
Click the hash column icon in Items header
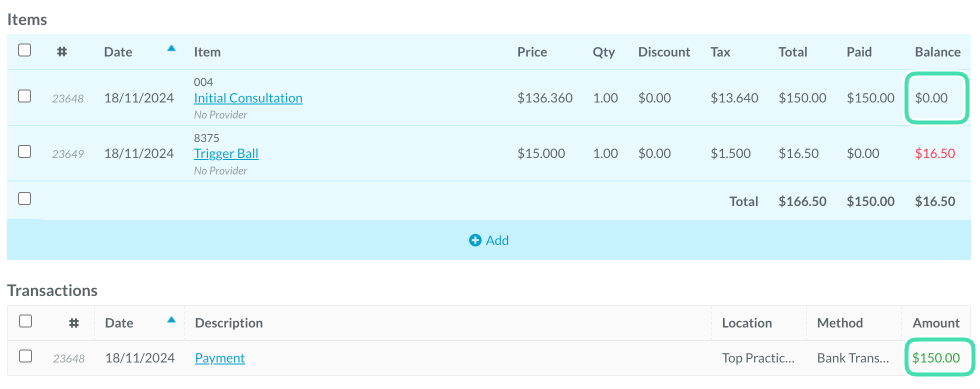(x=62, y=52)
